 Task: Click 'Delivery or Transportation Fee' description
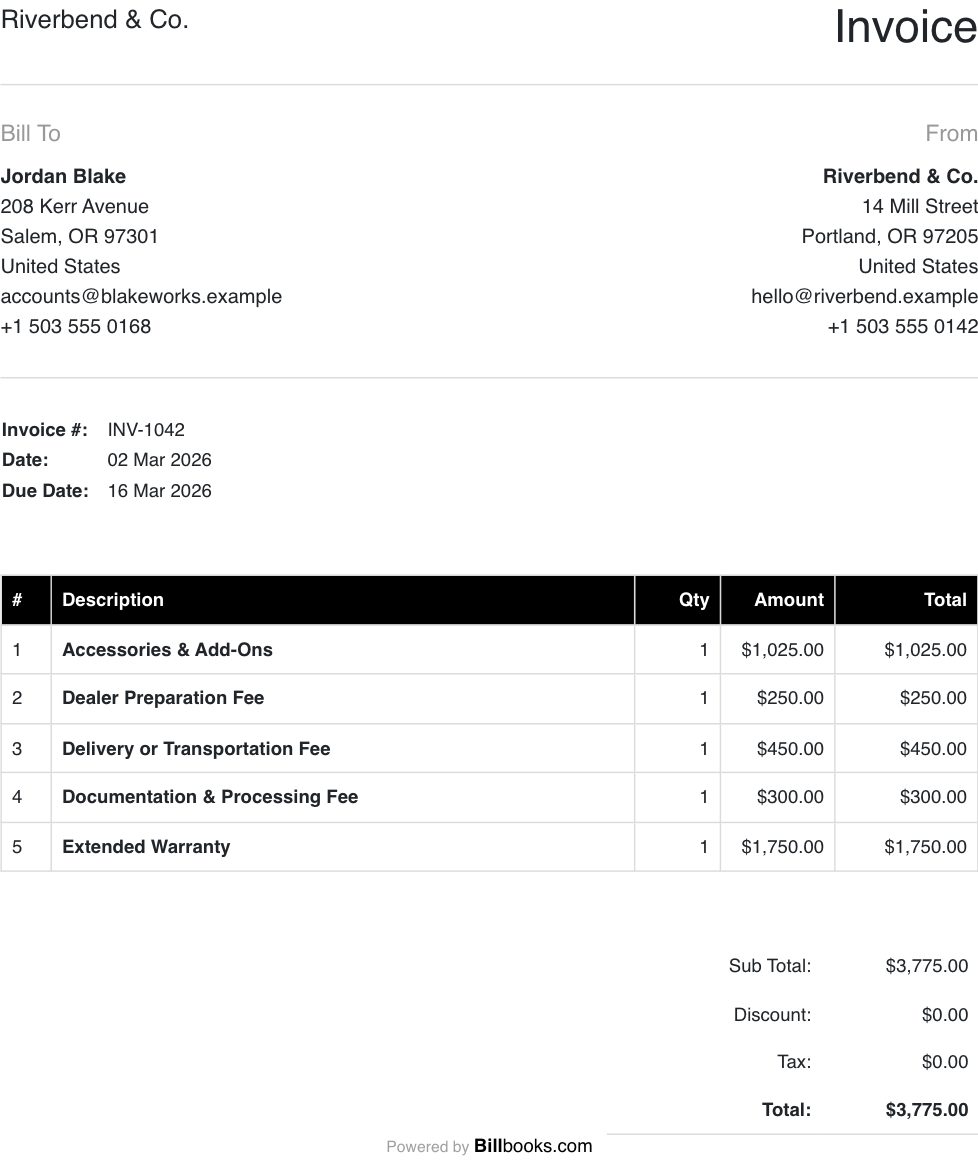tap(196, 749)
